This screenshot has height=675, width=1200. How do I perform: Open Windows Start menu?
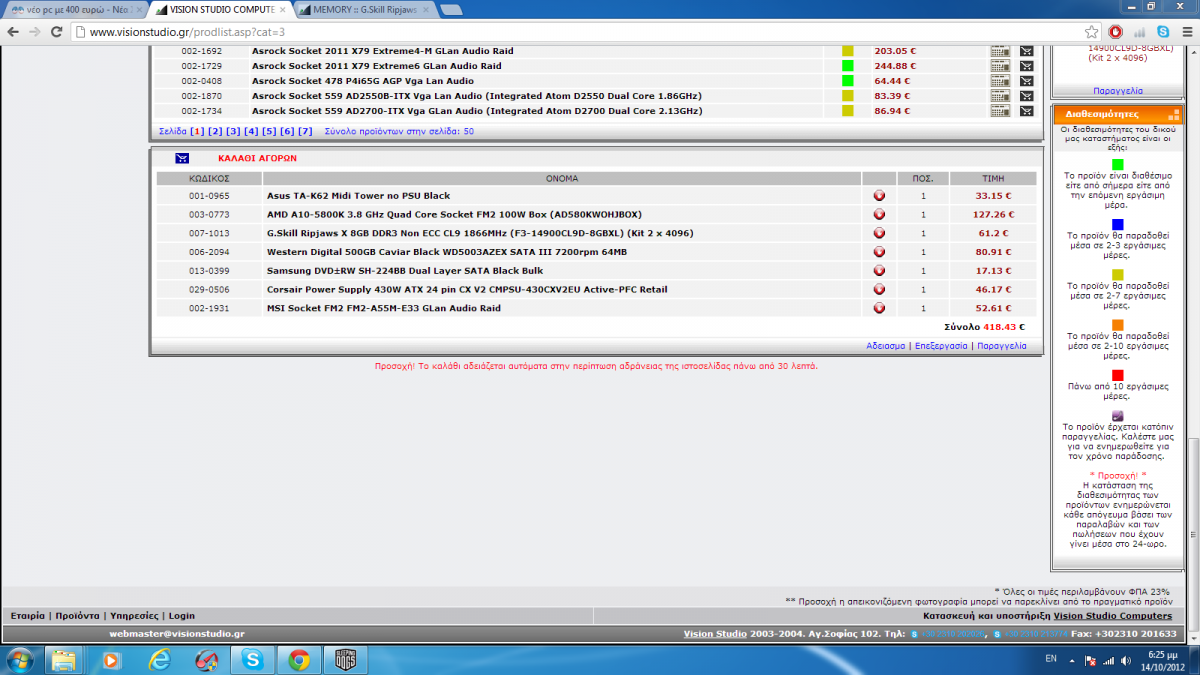tap(20, 659)
